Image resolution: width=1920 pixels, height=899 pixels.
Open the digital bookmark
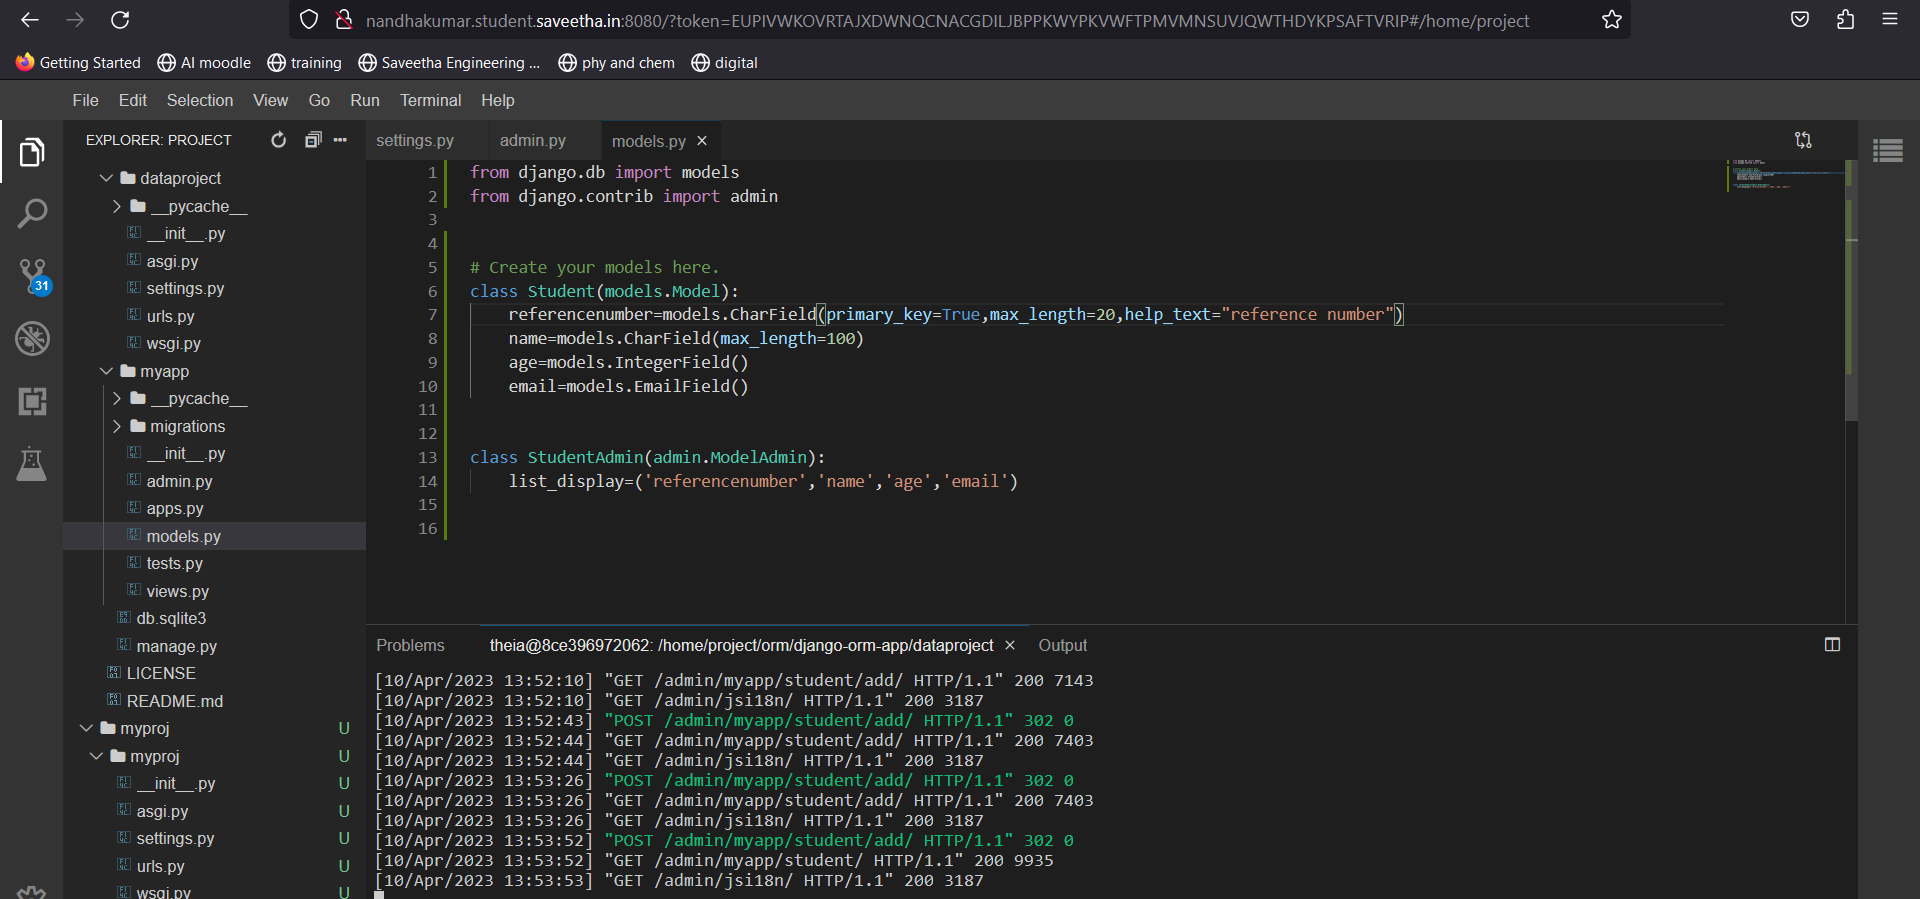(x=724, y=62)
